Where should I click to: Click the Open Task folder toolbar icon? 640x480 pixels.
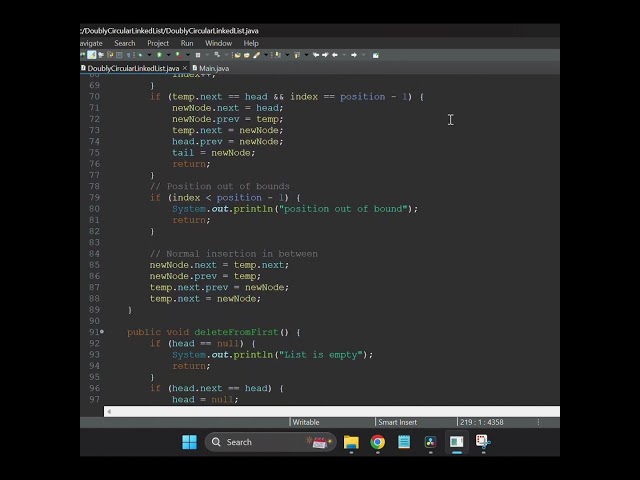point(247,55)
